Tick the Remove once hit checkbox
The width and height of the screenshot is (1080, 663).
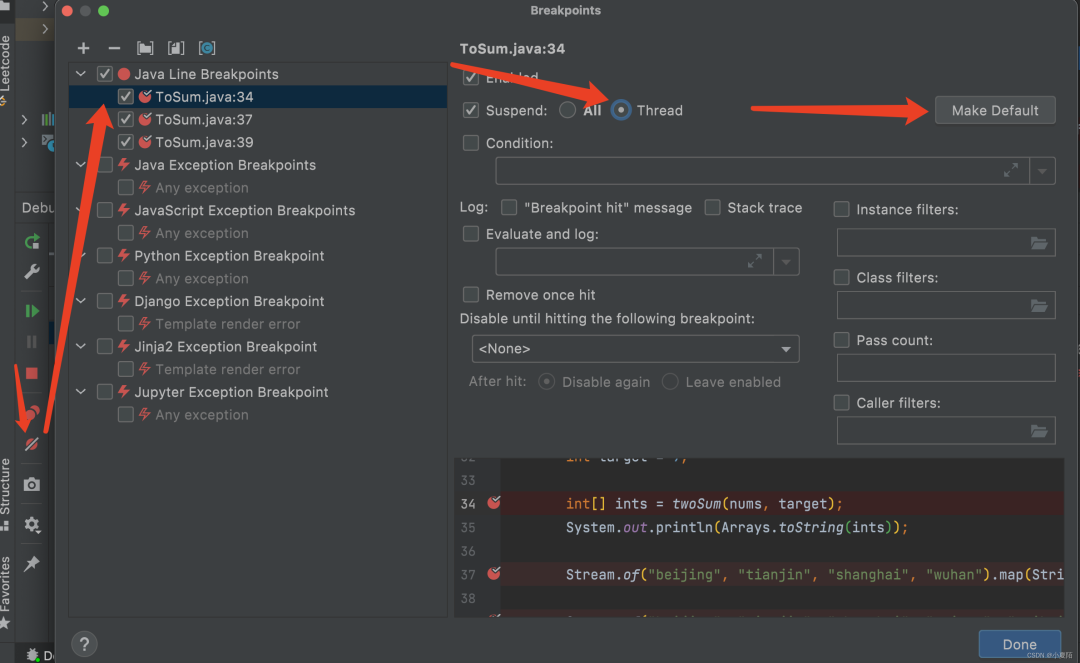[471, 295]
